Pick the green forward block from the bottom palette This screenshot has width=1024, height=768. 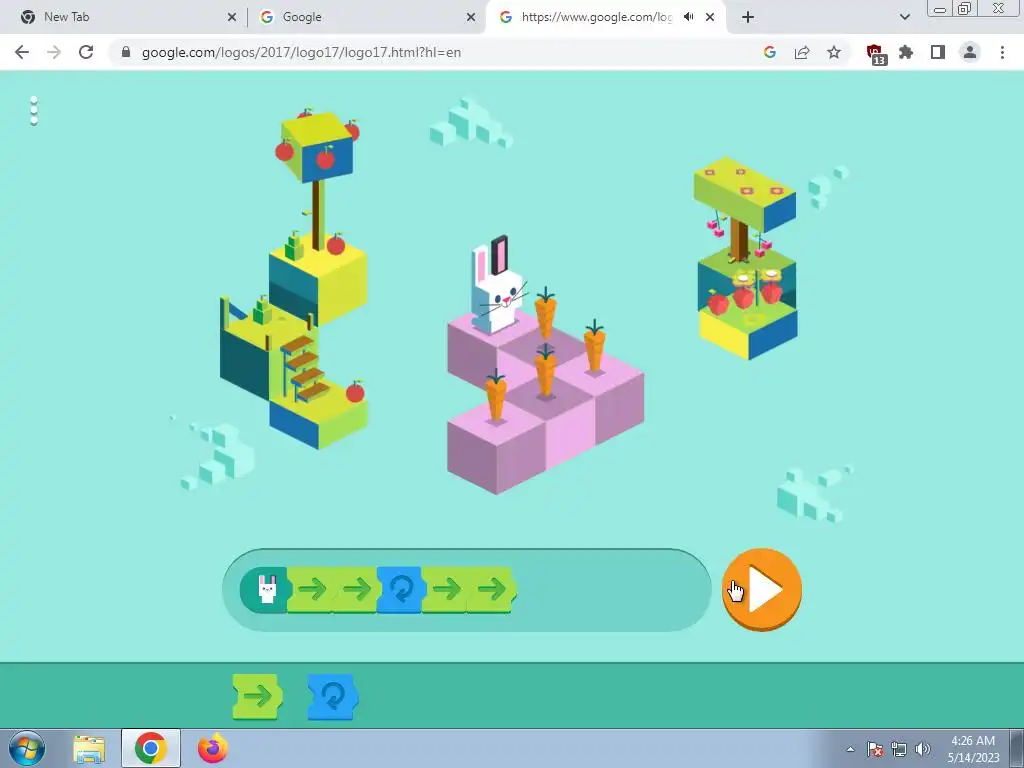258,697
